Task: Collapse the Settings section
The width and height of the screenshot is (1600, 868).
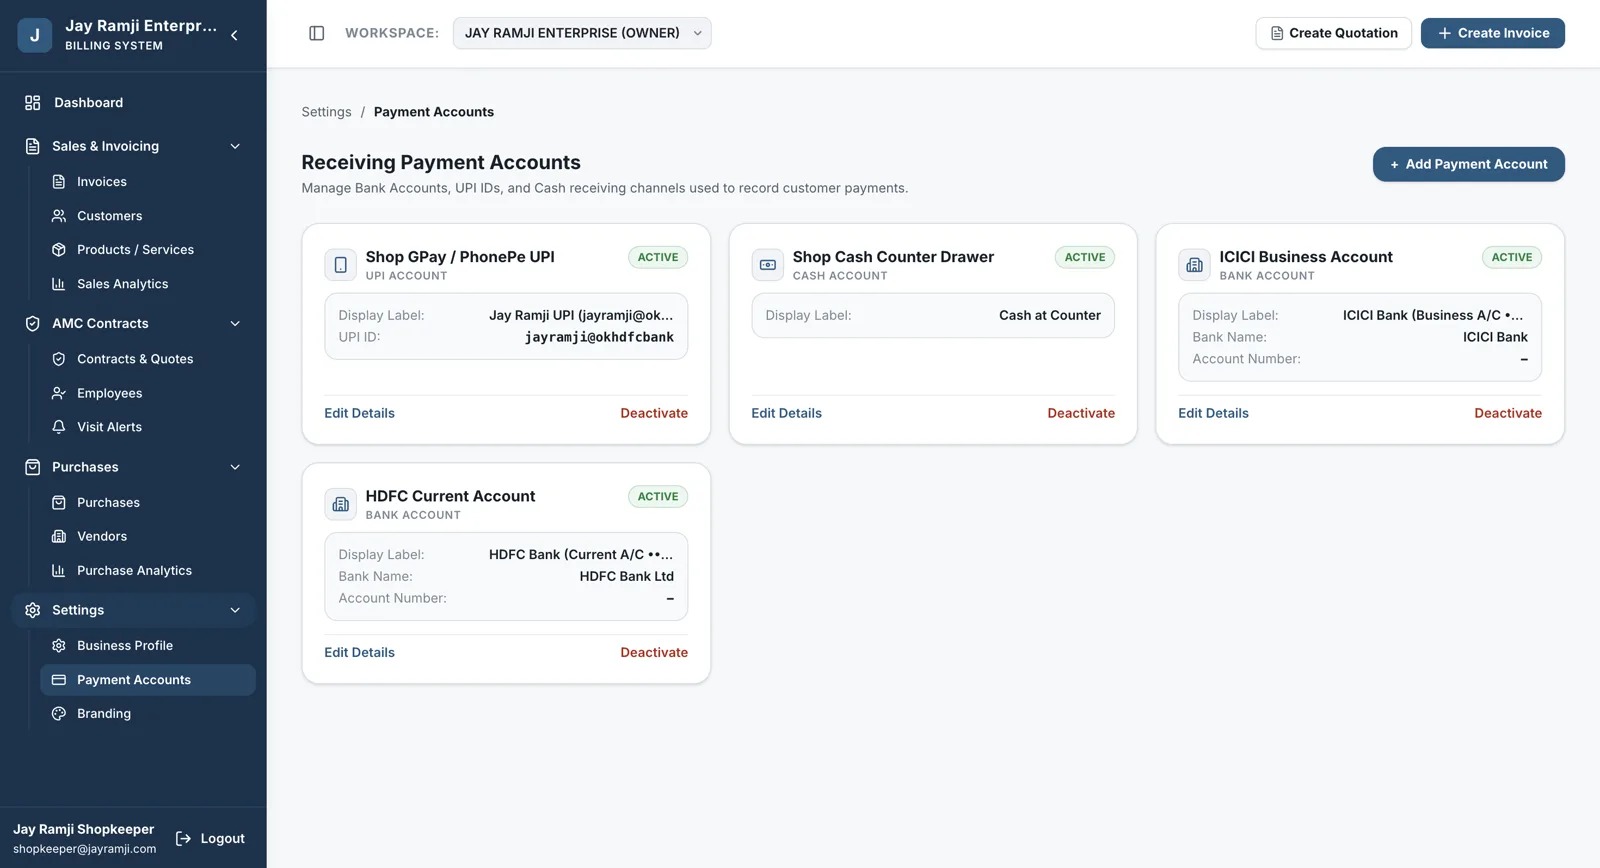Action: [x=235, y=610]
